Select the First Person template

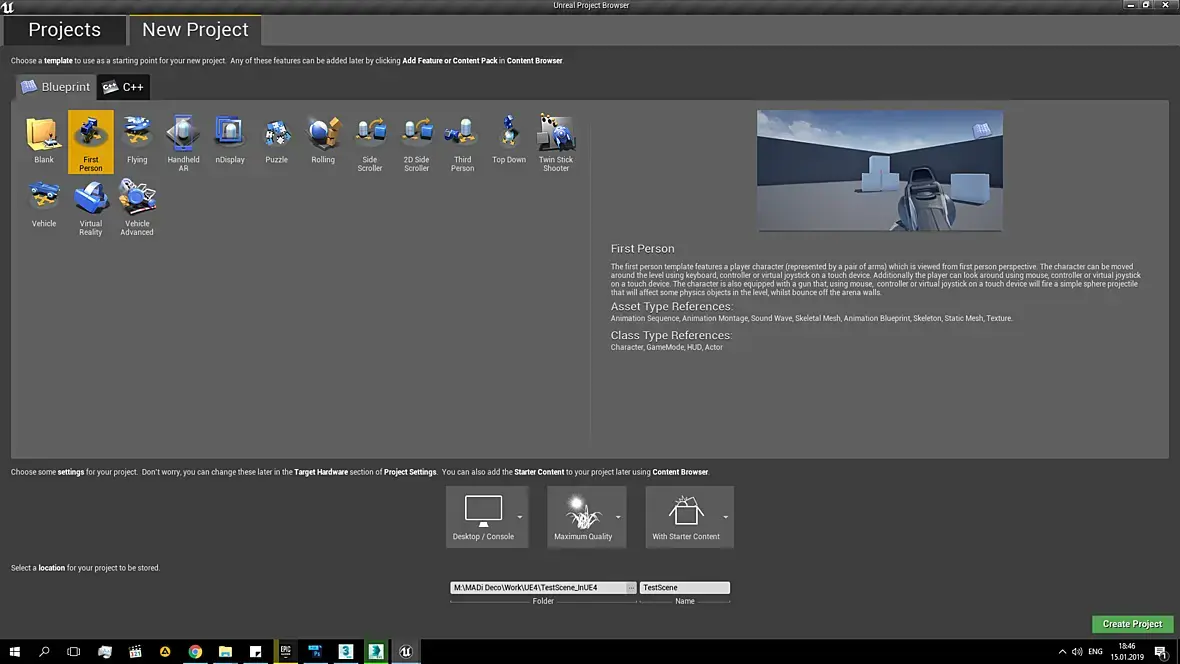[x=90, y=142]
